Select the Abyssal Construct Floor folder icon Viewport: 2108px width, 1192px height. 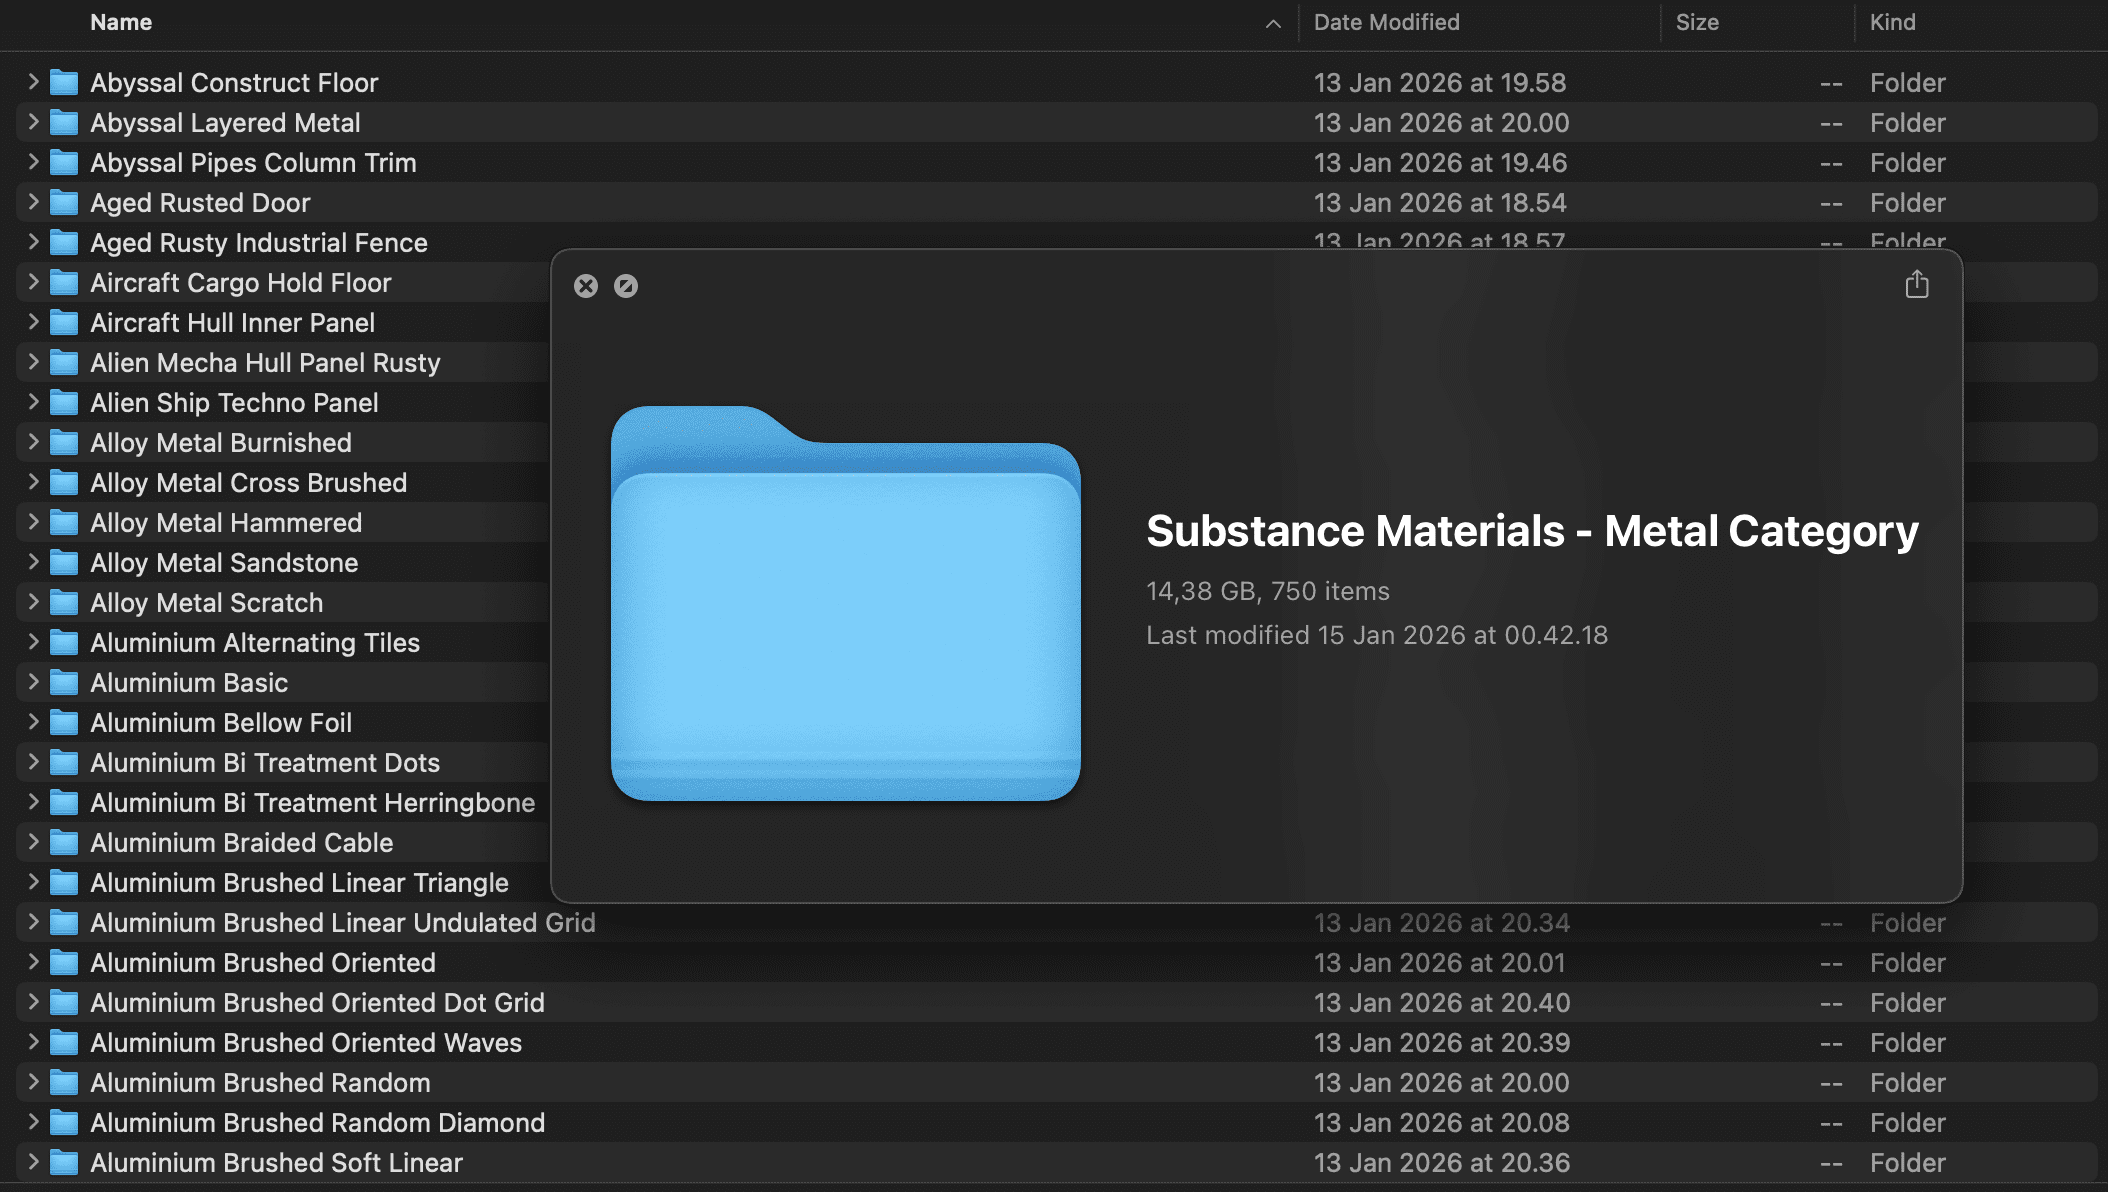[x=63, y=82]
